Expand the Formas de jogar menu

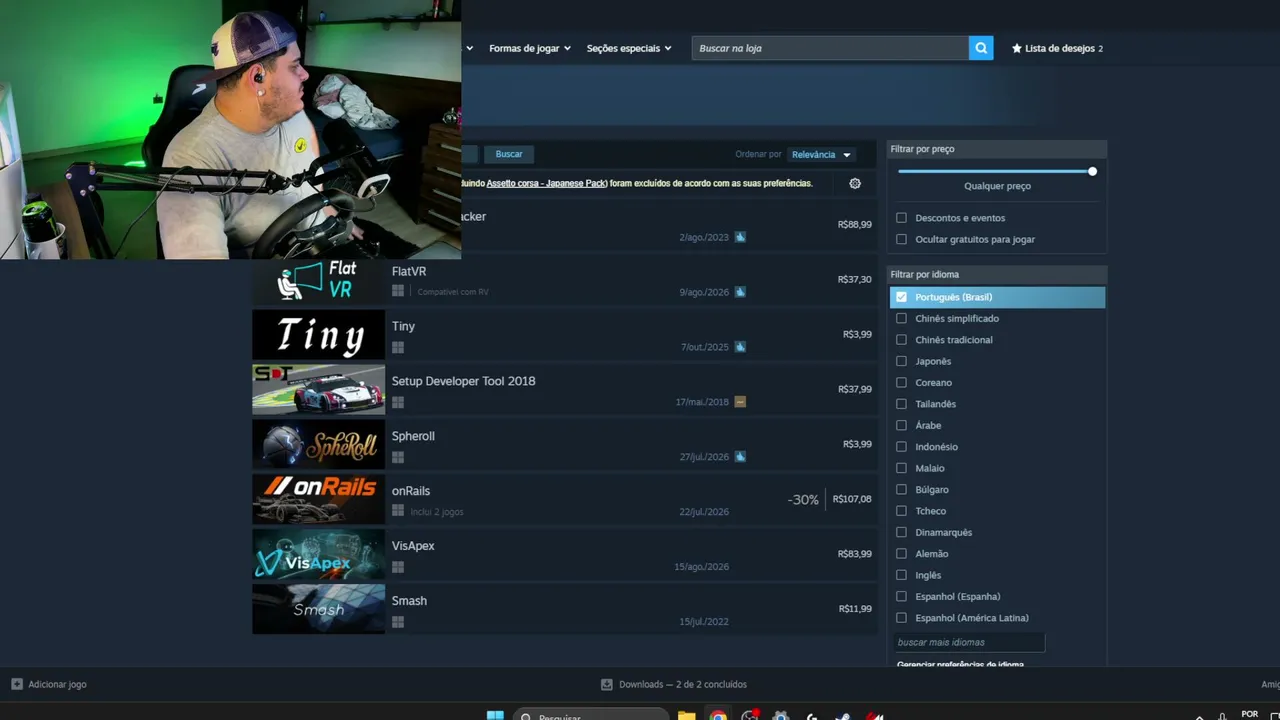(530, 48)
